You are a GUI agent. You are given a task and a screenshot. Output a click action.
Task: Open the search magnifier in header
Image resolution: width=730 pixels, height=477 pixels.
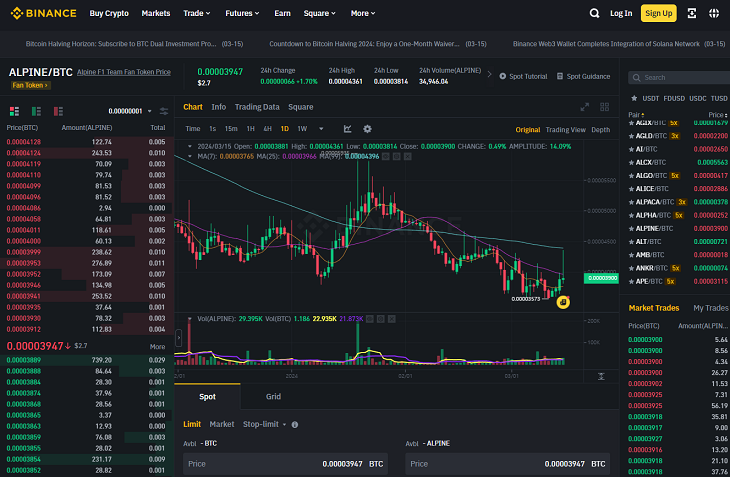594,13
